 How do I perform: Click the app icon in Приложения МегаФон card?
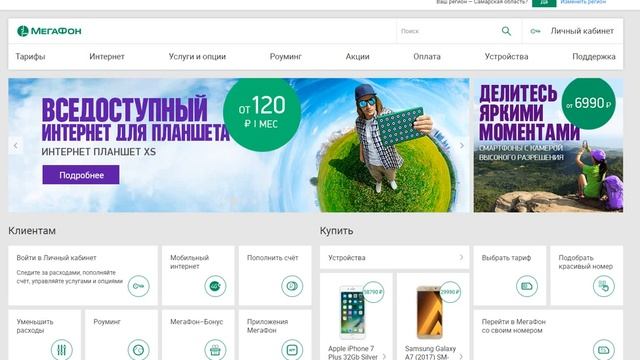pyautogui.click(x=292, y=350)
